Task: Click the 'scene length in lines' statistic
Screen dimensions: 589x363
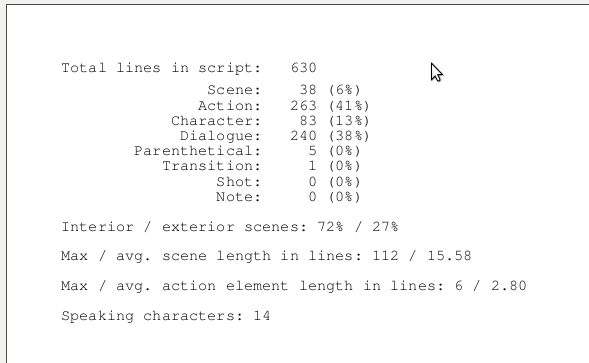Action: pyautogui.click(x=266, y=256)
